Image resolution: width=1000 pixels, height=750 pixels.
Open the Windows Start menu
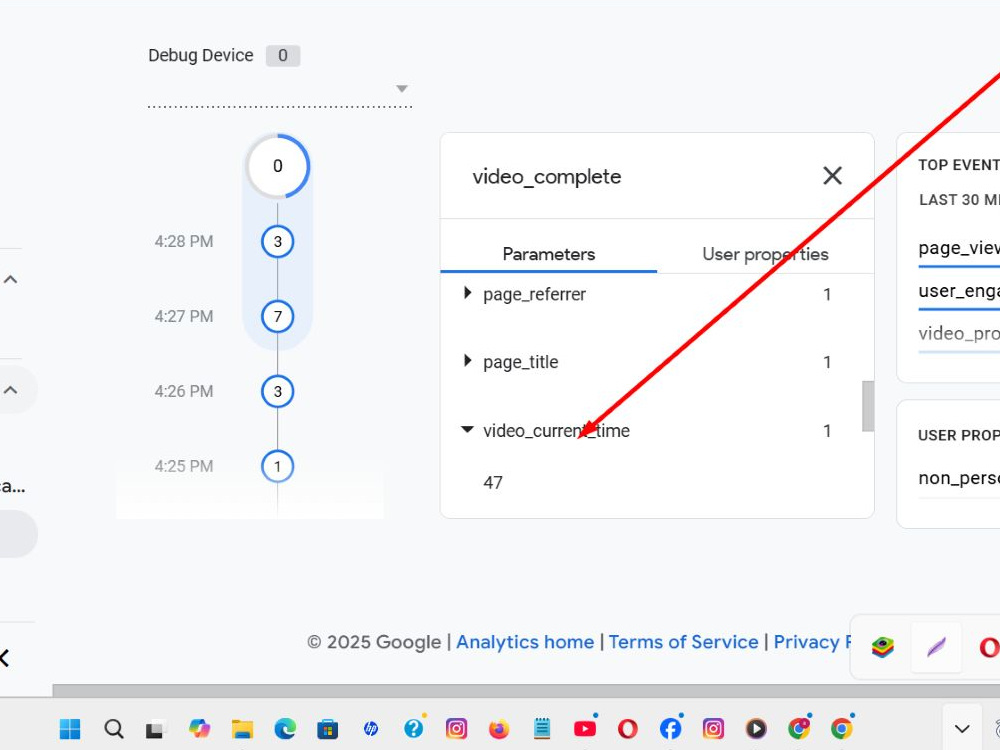click(x=70, y=729)
